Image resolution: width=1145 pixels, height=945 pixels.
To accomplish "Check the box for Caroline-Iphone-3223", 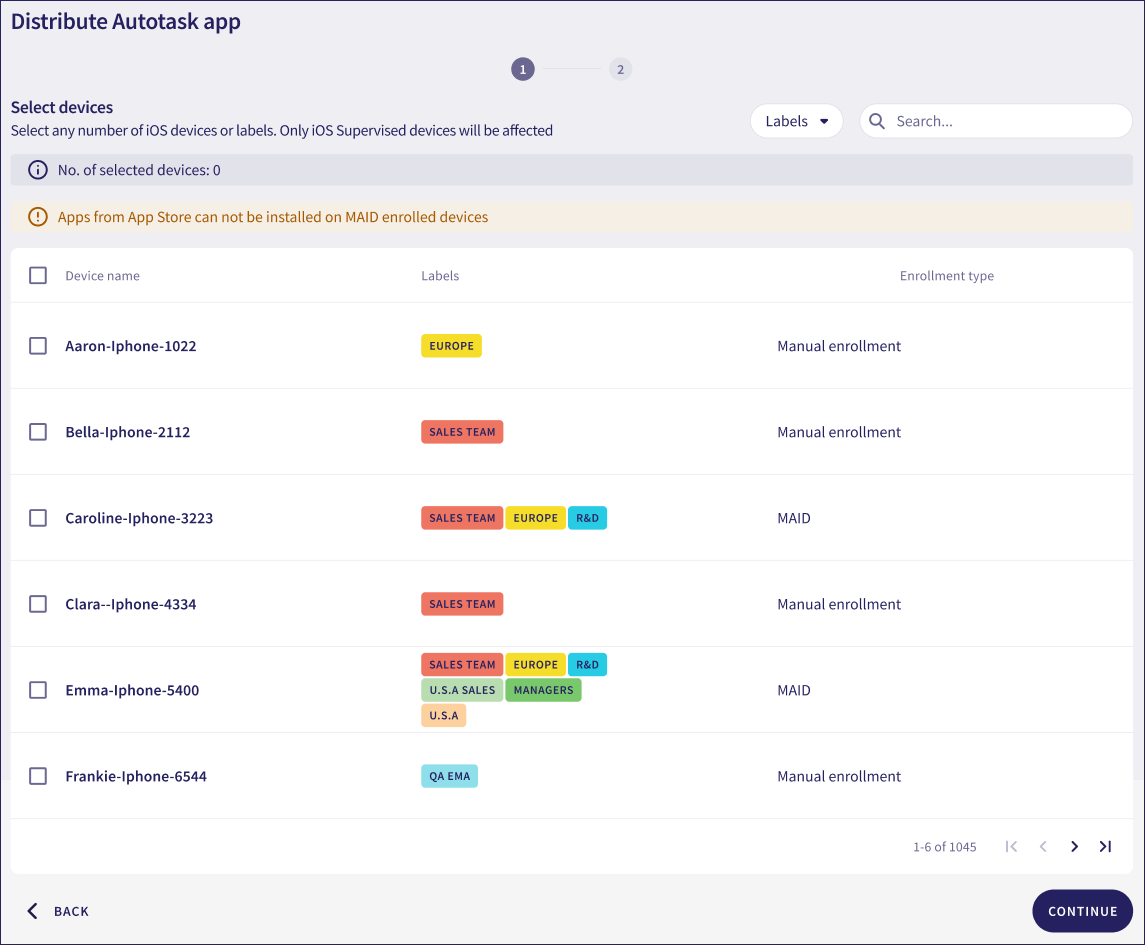I will (38, 518).
